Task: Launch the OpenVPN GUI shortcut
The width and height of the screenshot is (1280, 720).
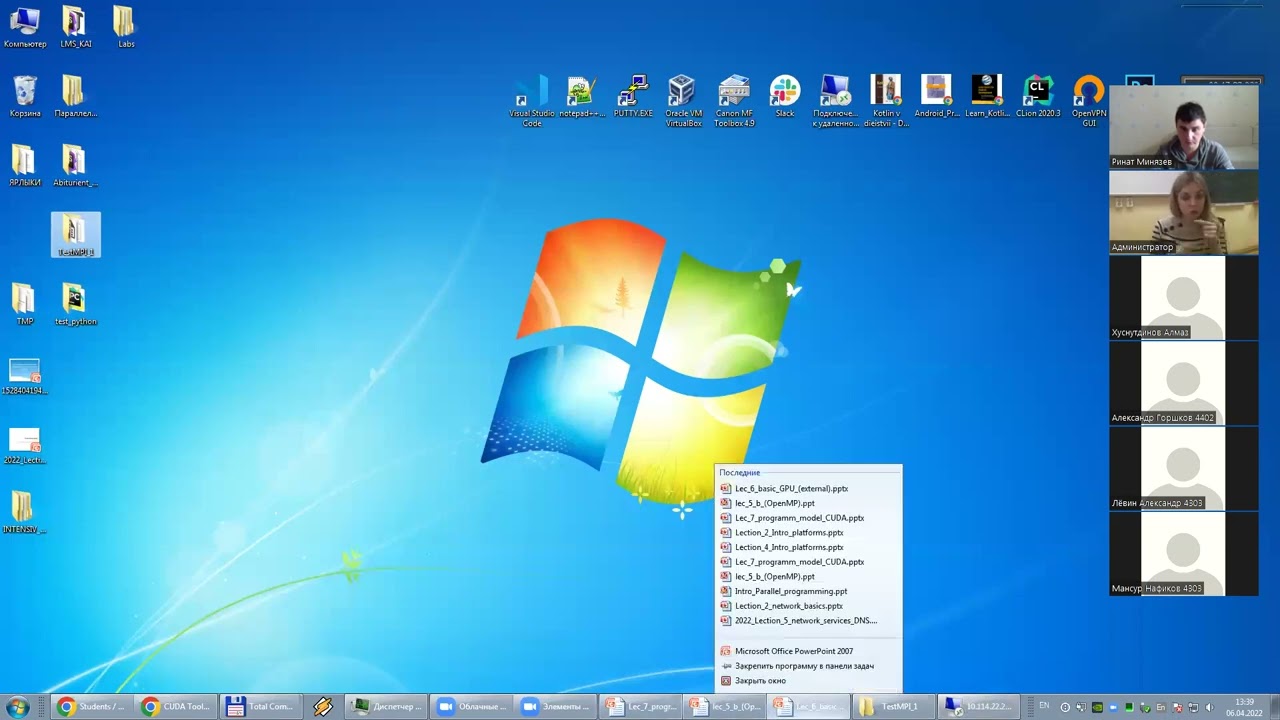Action: tap(1089, 102)
